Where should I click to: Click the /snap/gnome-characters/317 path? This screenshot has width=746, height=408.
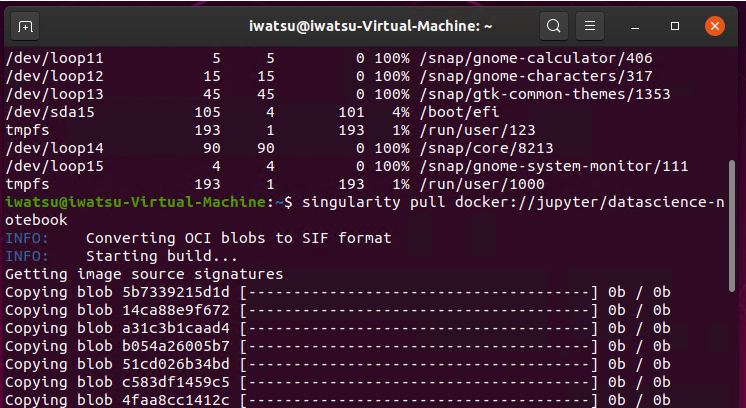[x=536, y=77]
